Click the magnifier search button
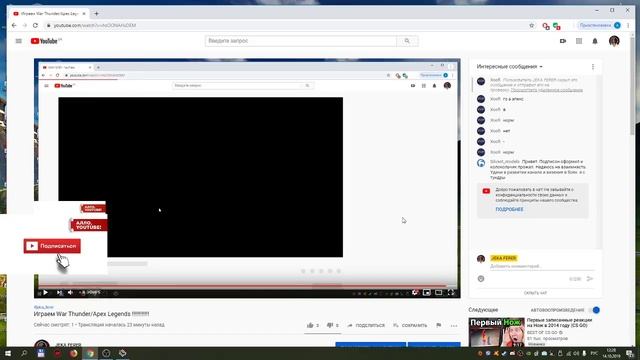Screen dimensions: 640x360 click(407, 41)
